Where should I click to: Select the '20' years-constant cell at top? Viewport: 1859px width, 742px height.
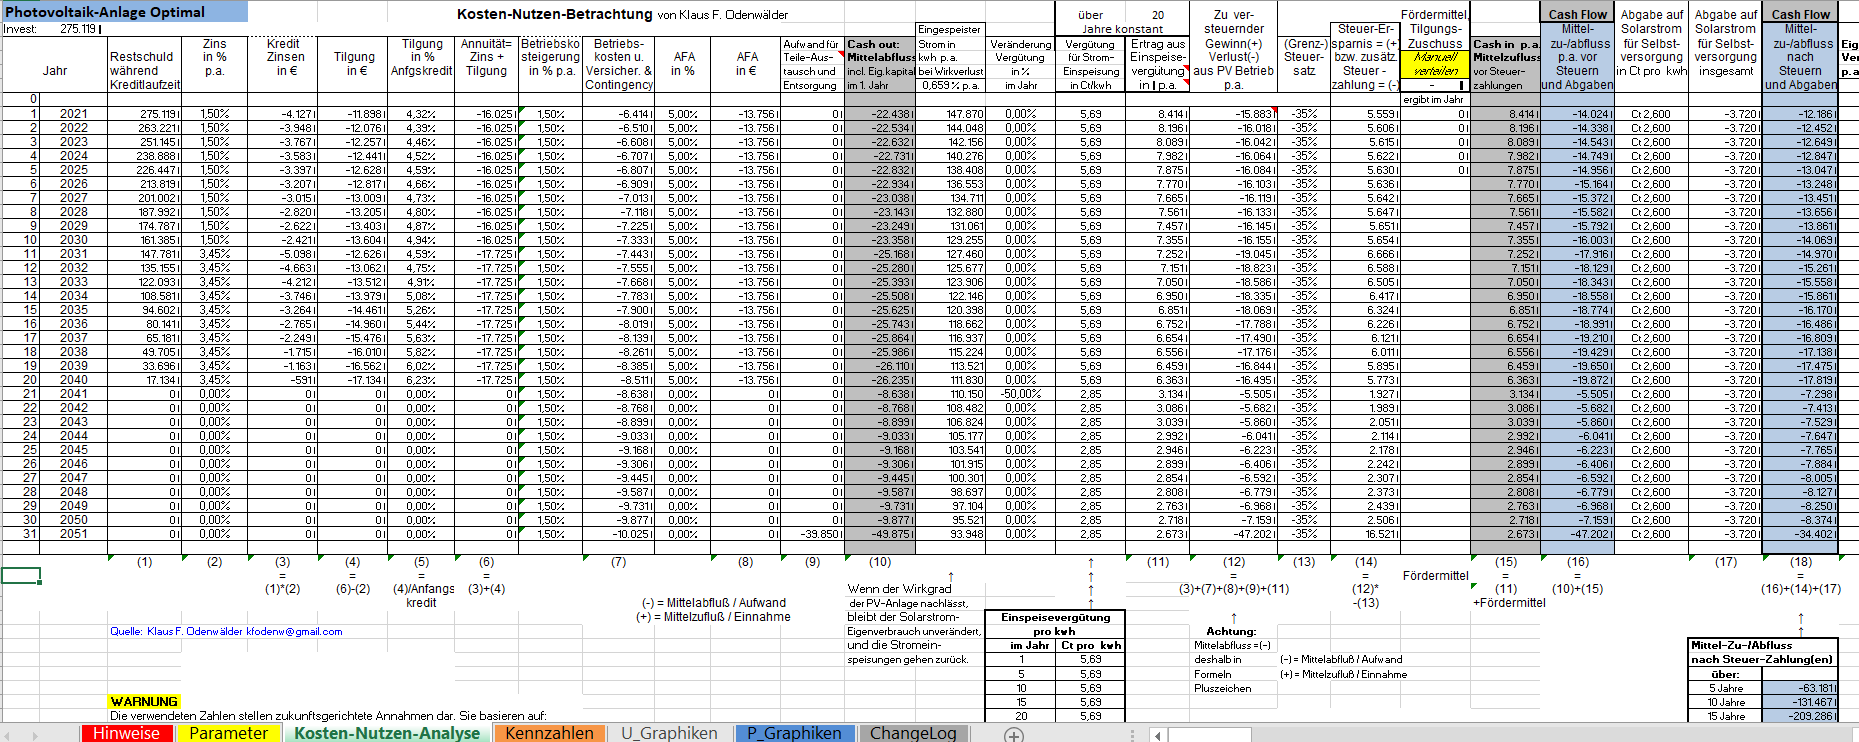tap(1158, 15)
